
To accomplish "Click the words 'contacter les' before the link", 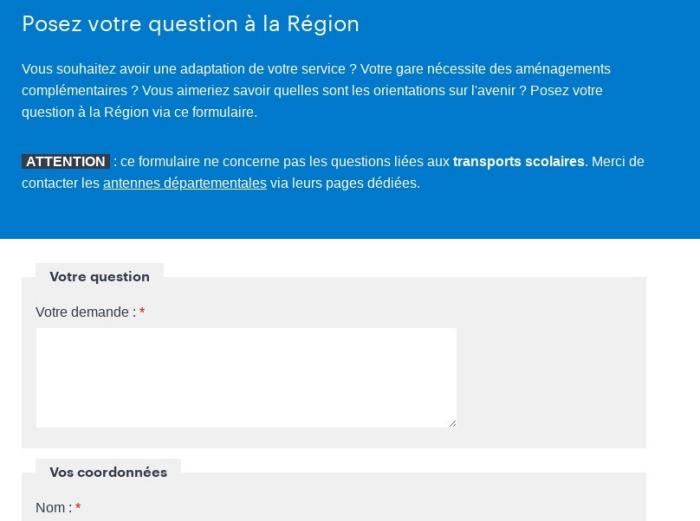I will (60, 183).
